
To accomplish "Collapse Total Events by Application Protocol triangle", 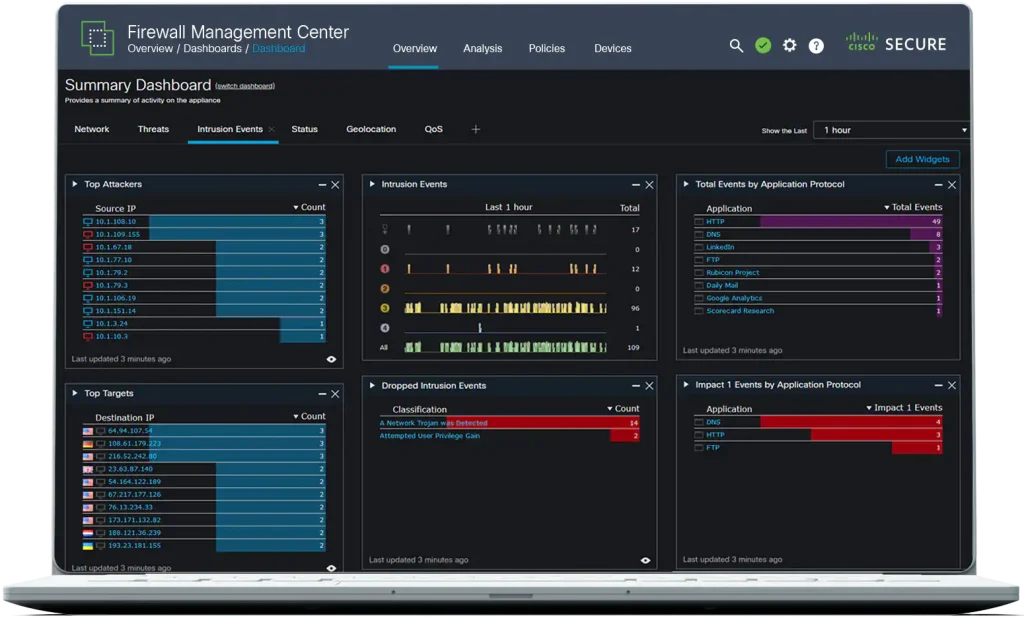I will (686, 184).
